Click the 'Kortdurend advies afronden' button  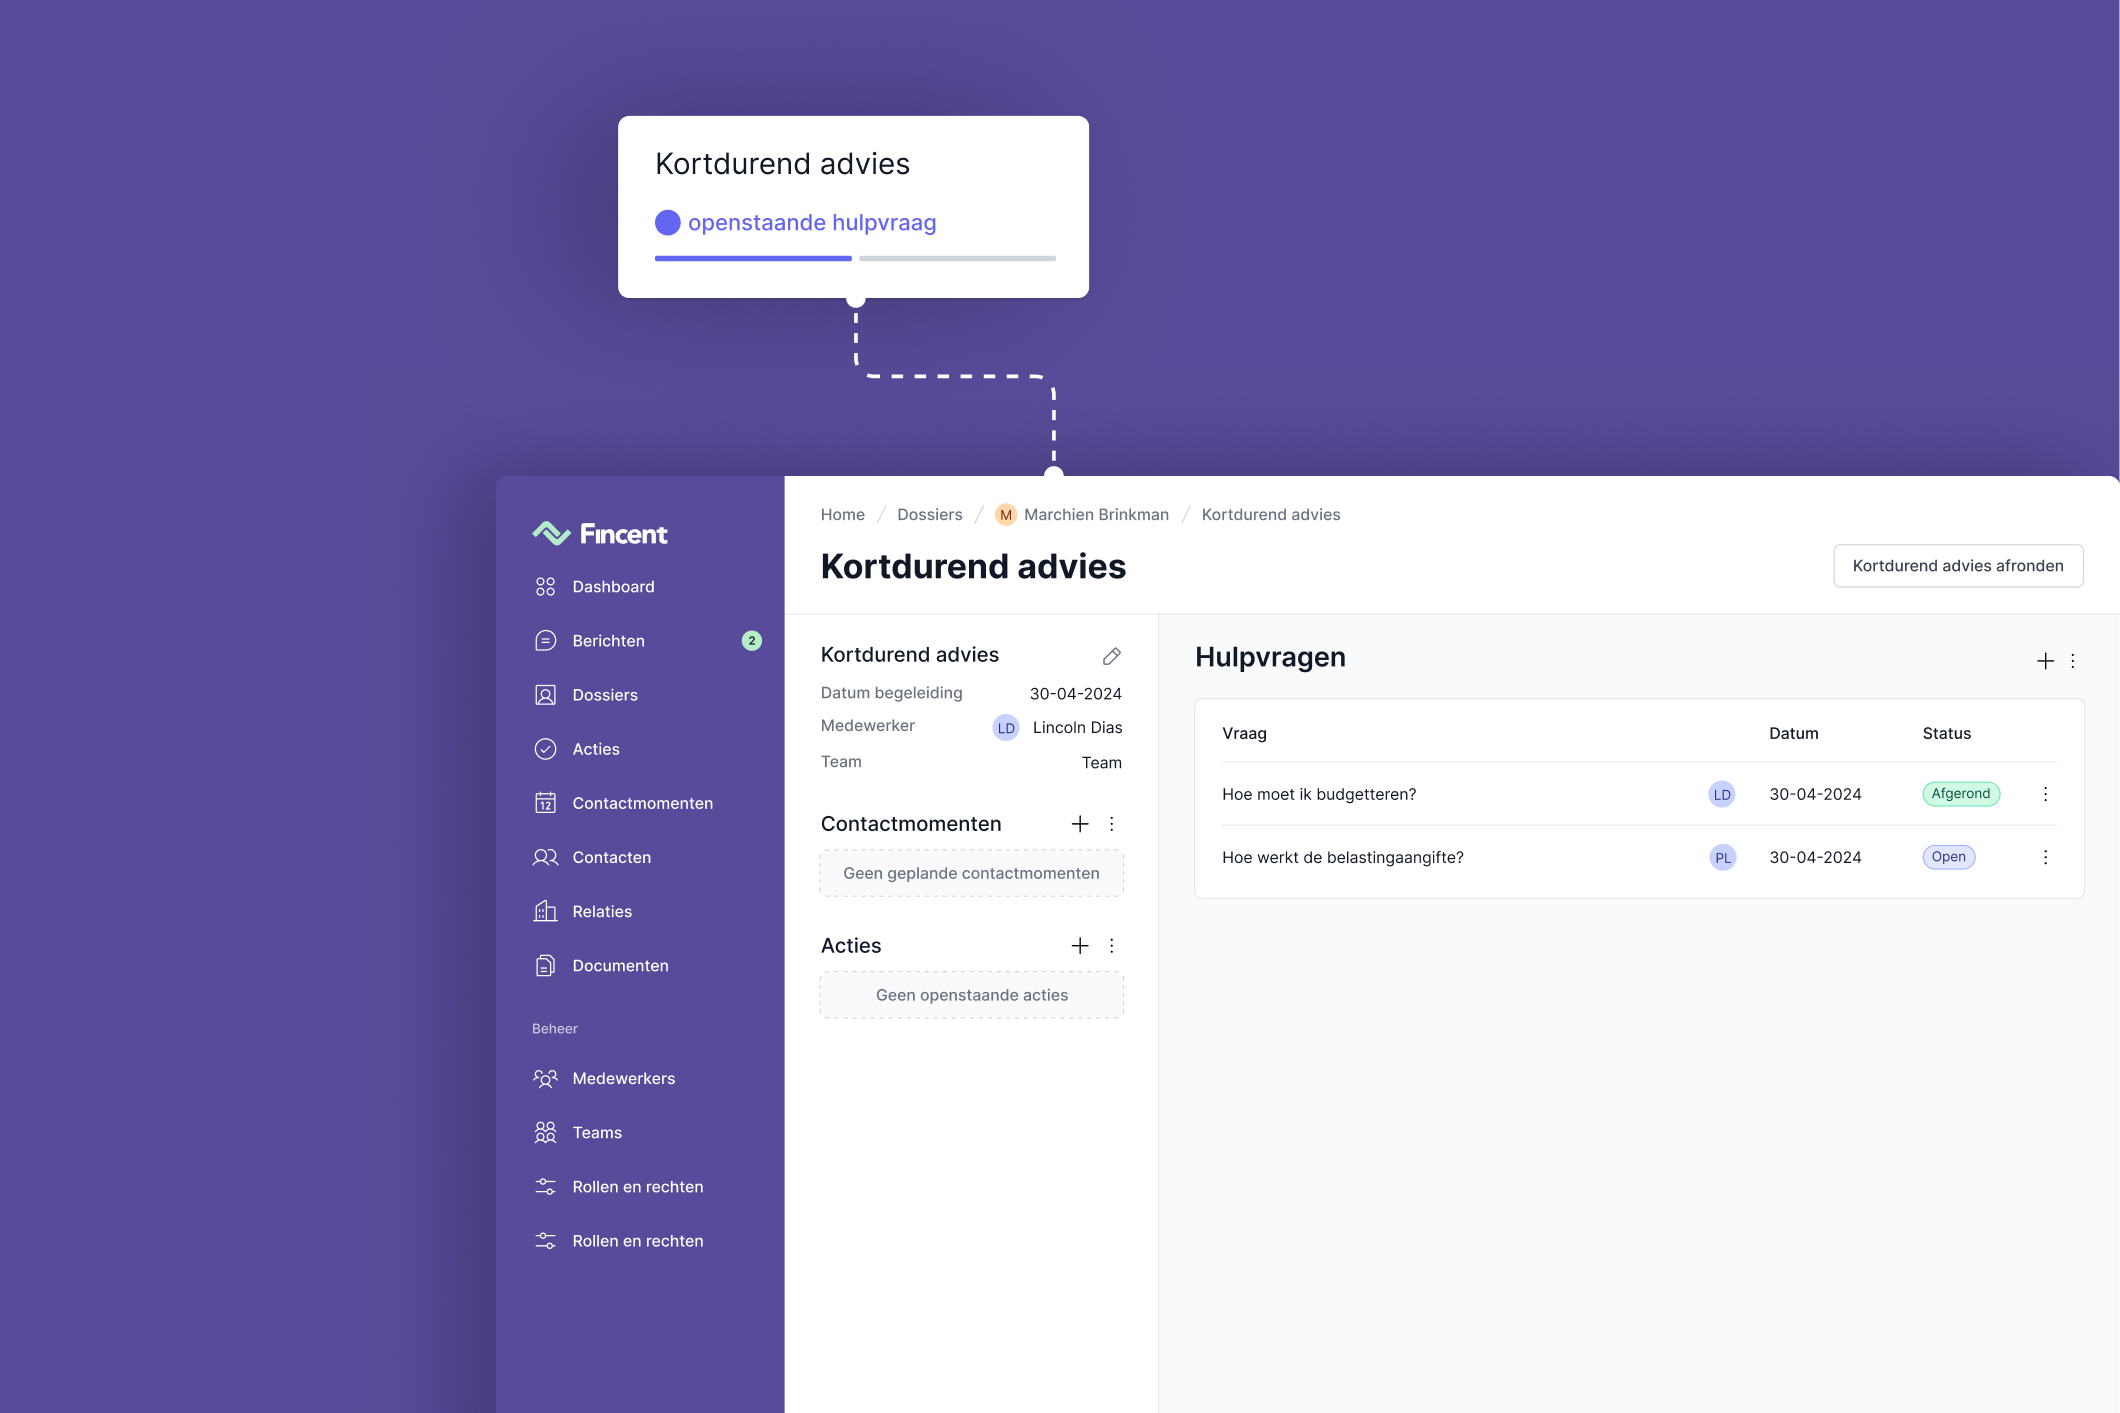[1957, 566]
